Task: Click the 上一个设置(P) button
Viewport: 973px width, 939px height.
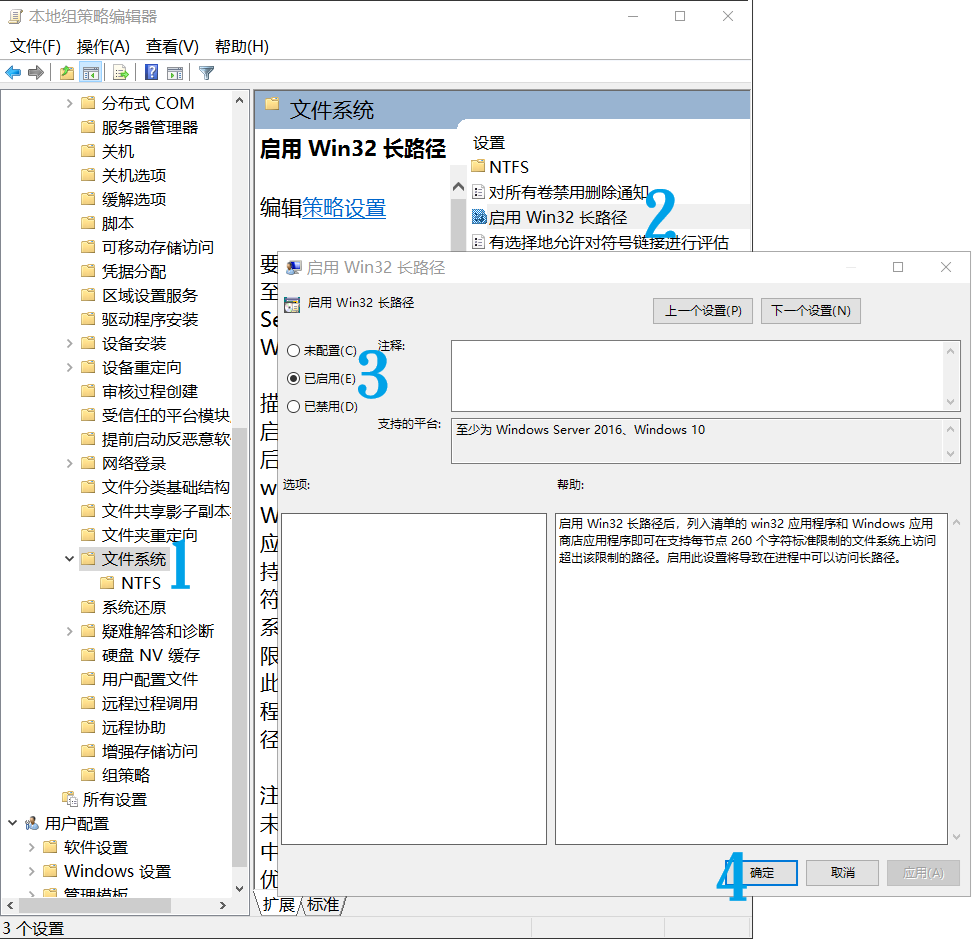Action: click(702, 310)
